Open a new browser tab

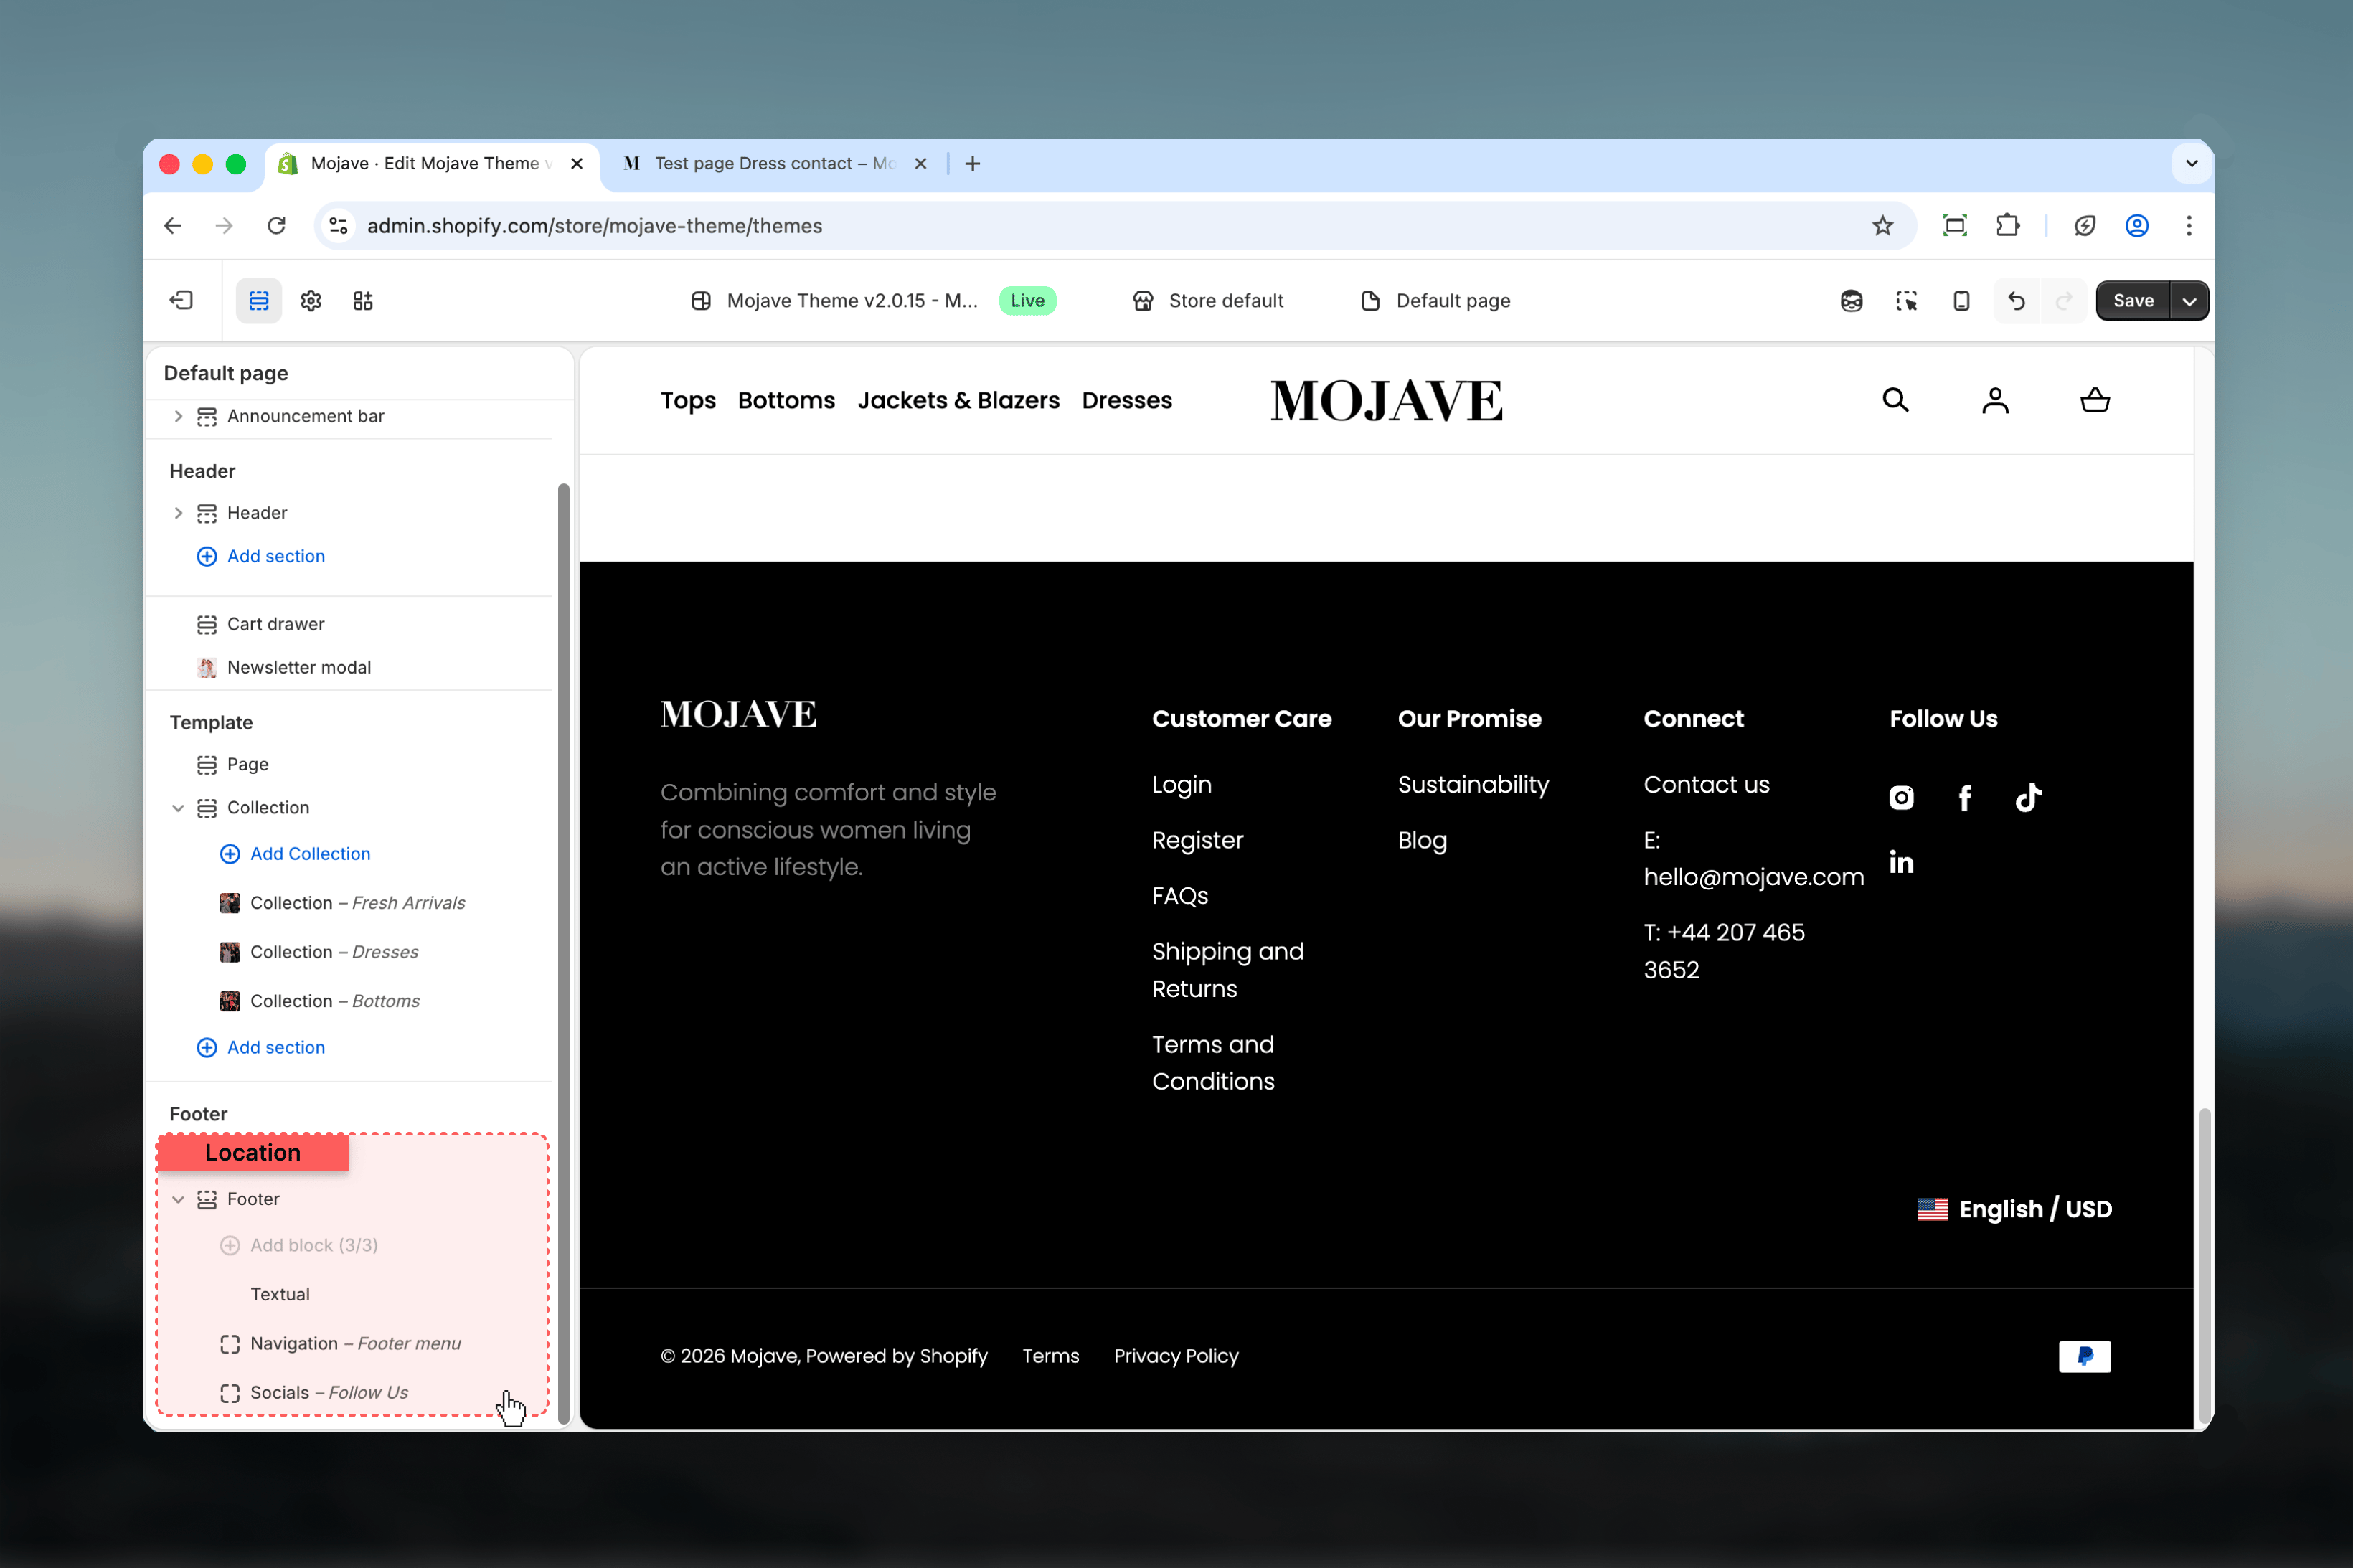pyautogui.click(x=972, y=163)
